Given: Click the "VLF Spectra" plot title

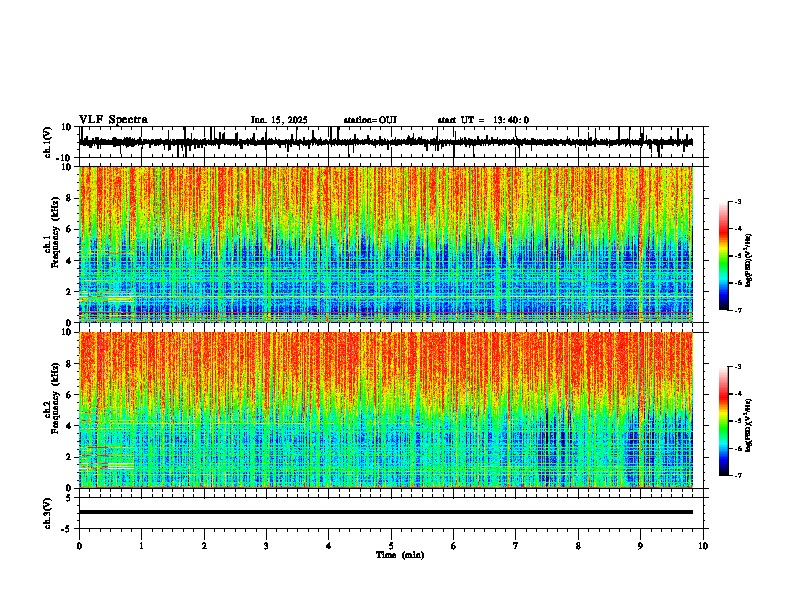Looking at the screenshot, I should (x=113, y=120).
